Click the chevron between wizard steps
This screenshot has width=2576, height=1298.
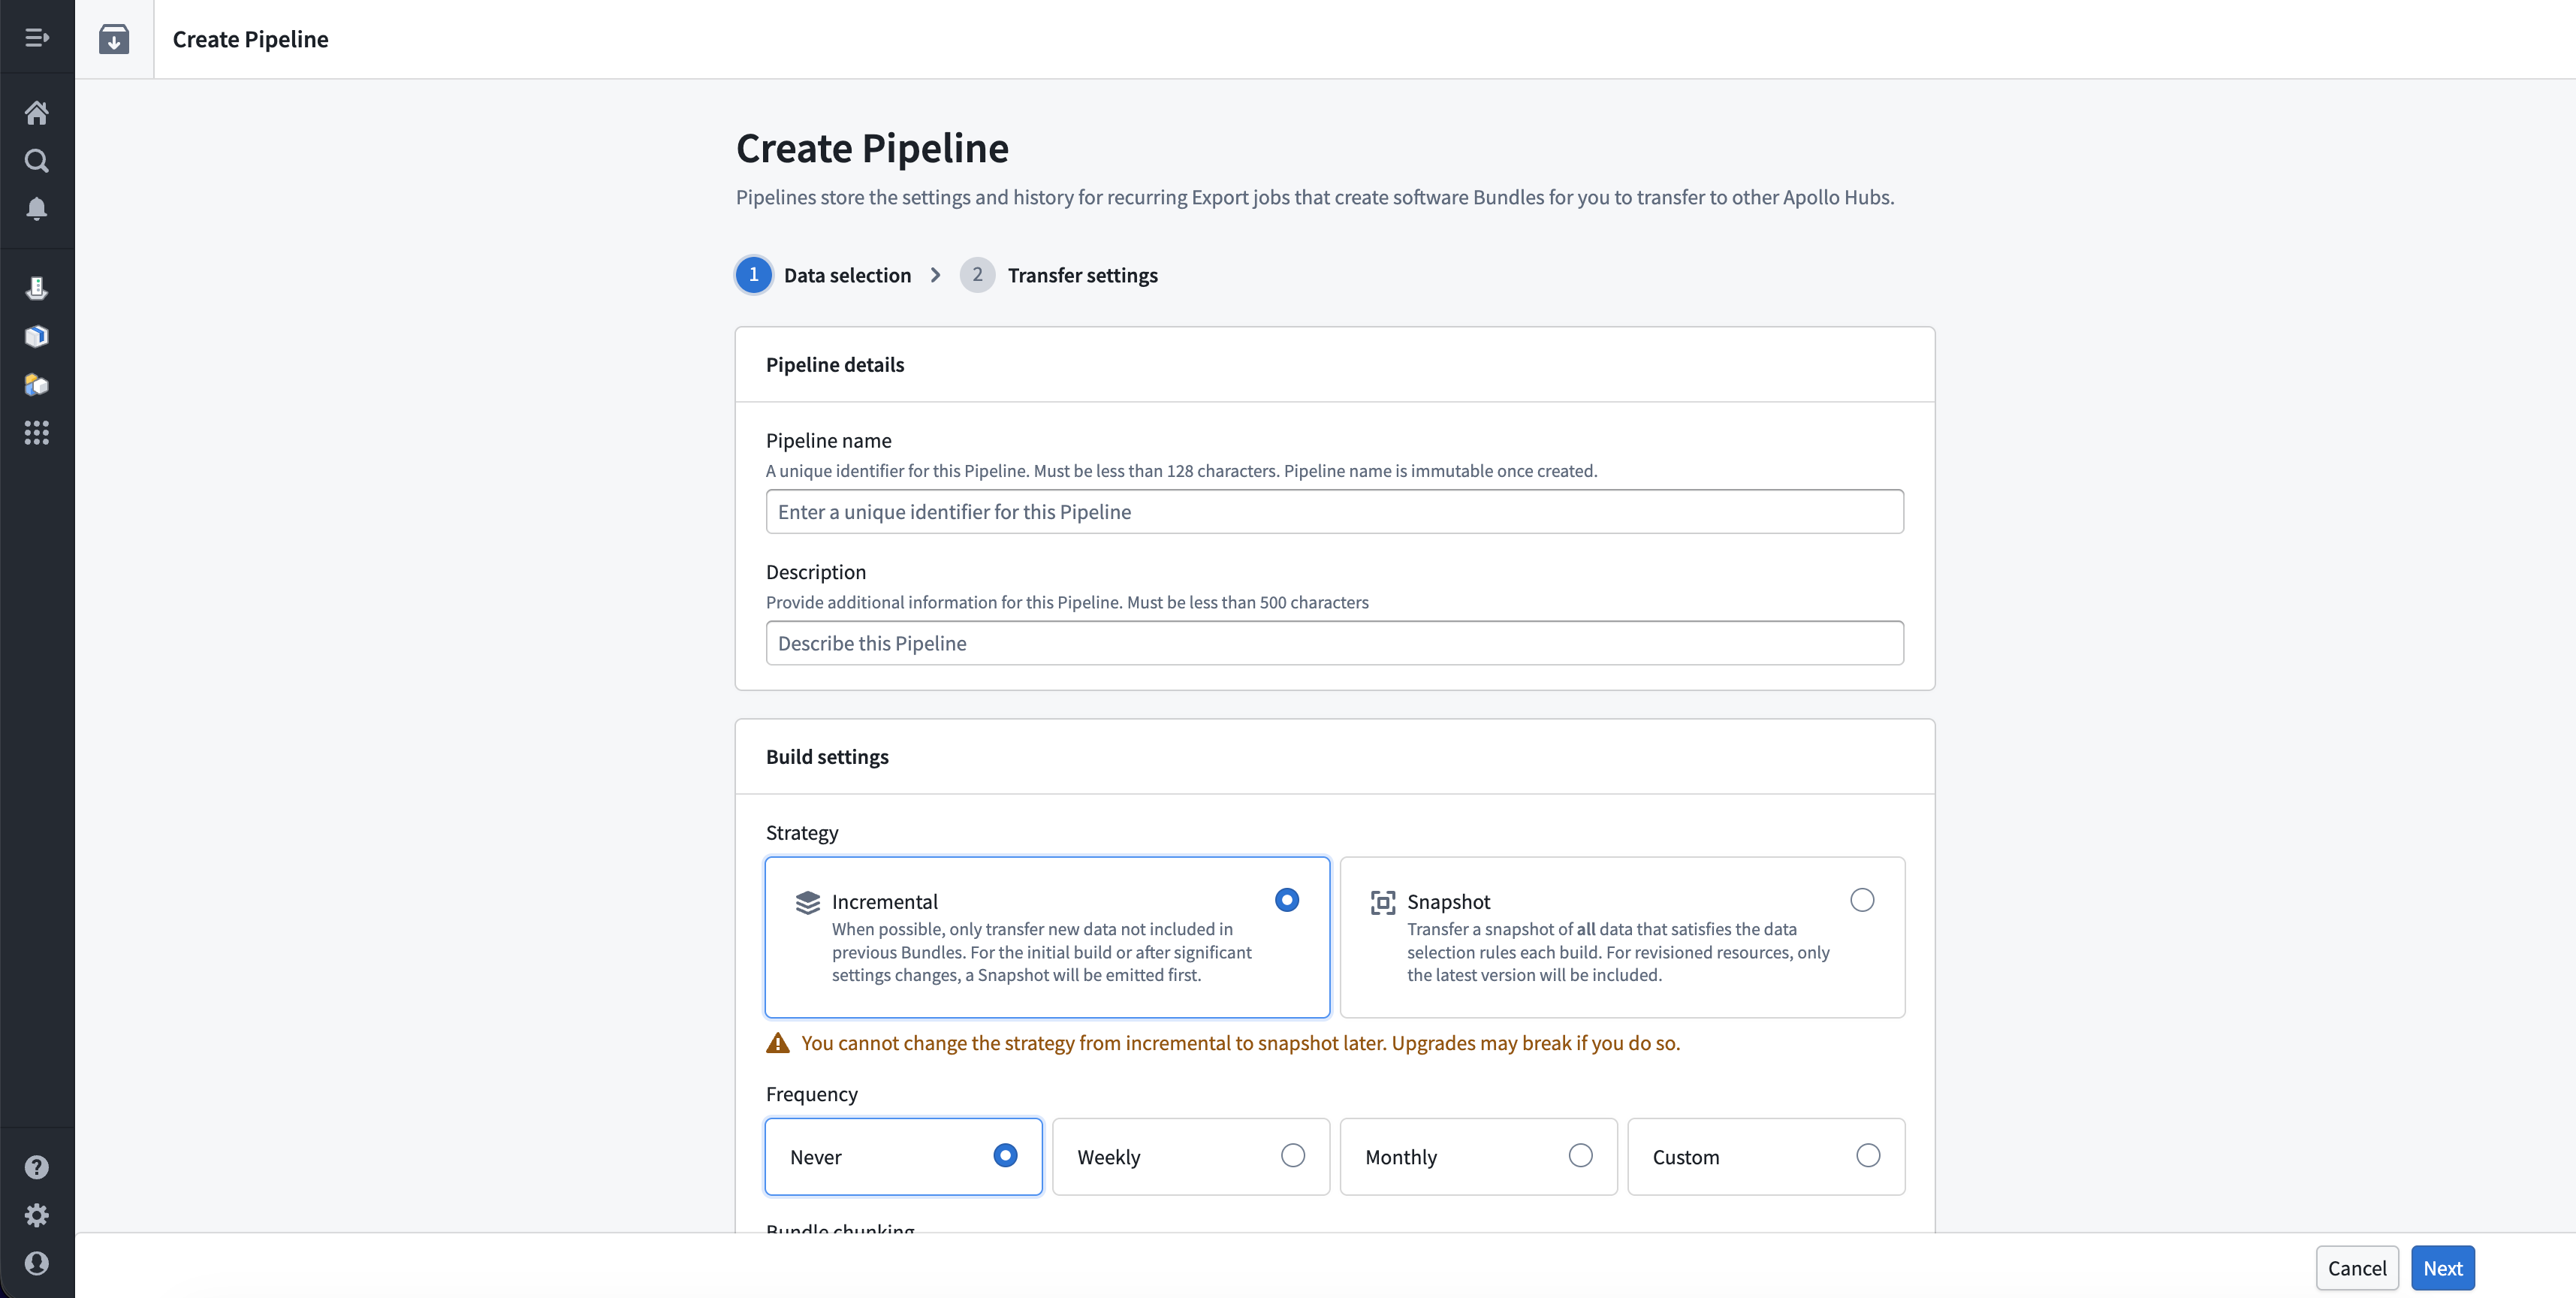936,275
